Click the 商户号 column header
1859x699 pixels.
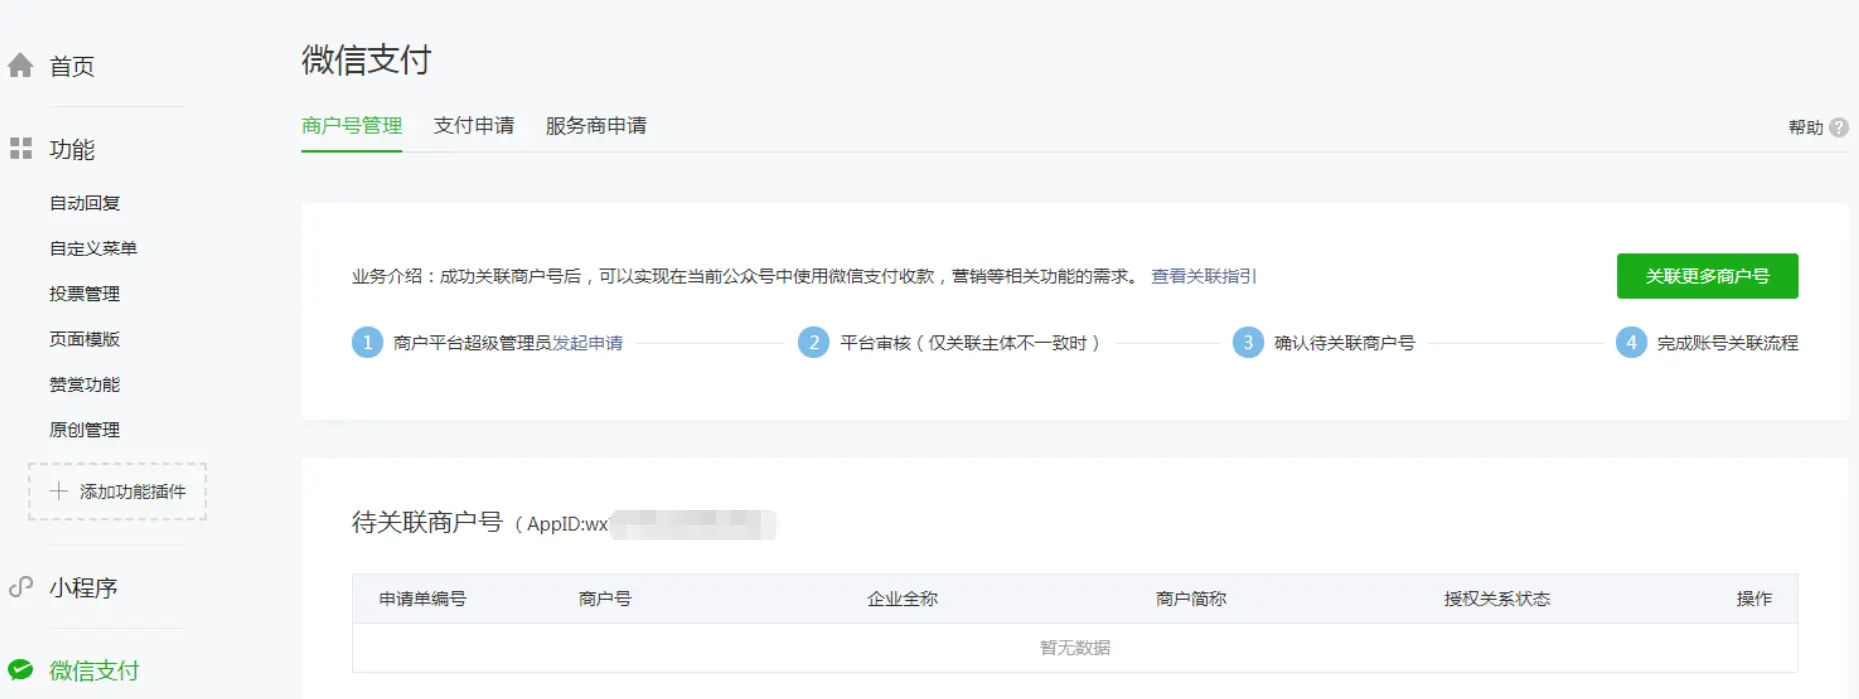pos(605,599)
